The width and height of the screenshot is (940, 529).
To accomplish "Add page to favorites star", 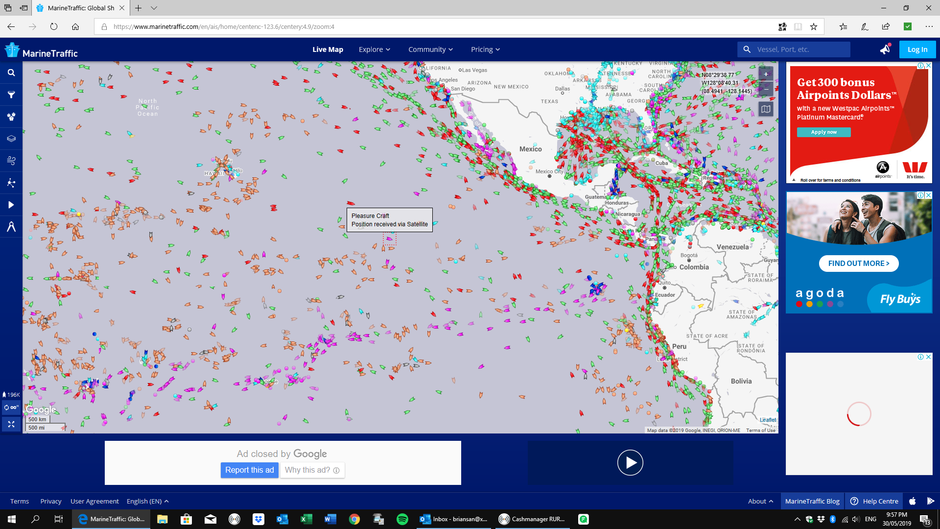I will (x=814, y=26).
